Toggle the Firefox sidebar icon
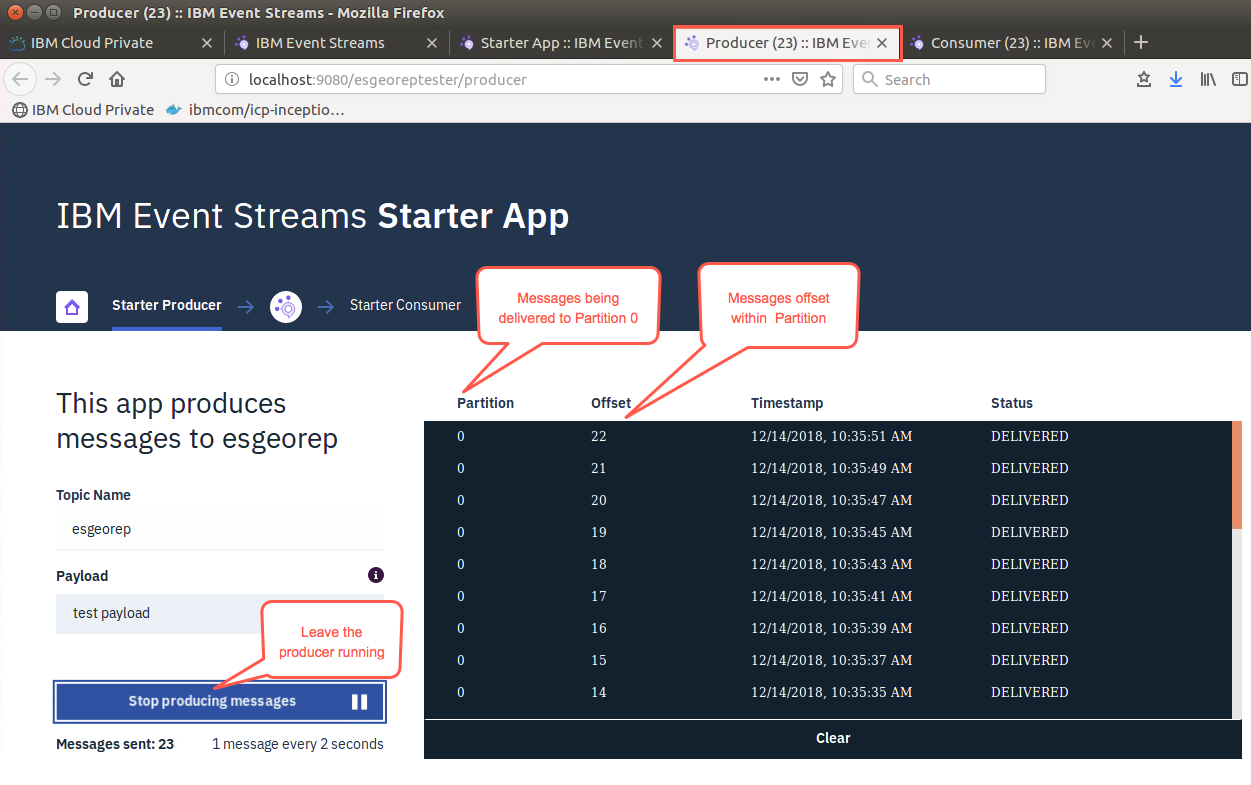Screen dimensions: 1251x785 point(1239,79)
